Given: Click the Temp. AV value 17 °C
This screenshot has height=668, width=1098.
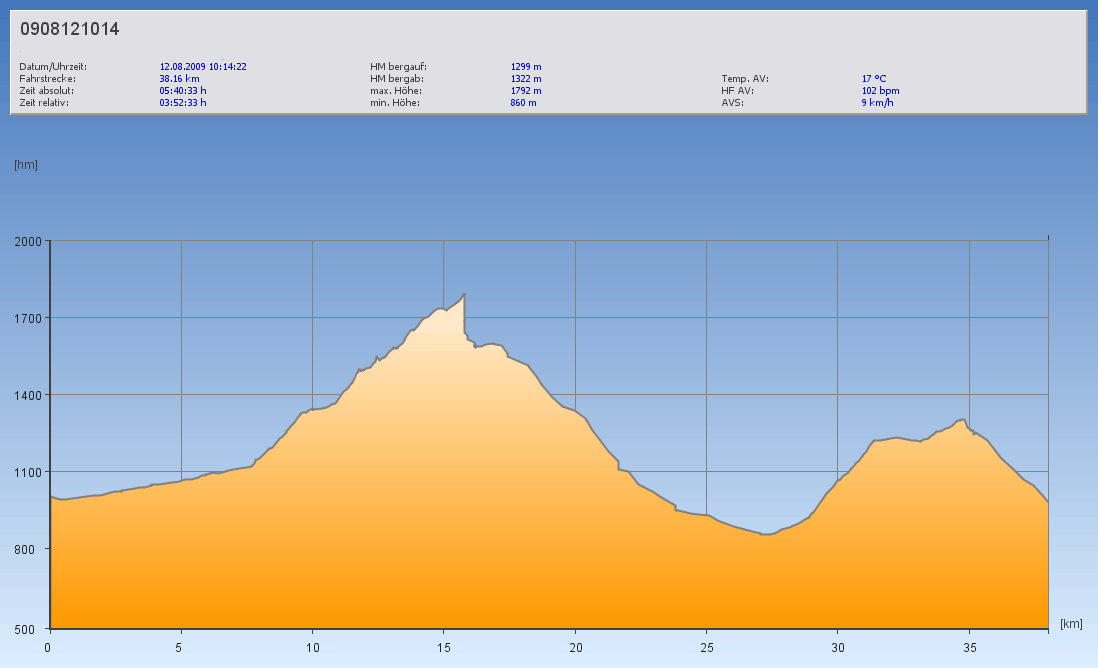Looking at the screenshot, I should pos(874,79).
